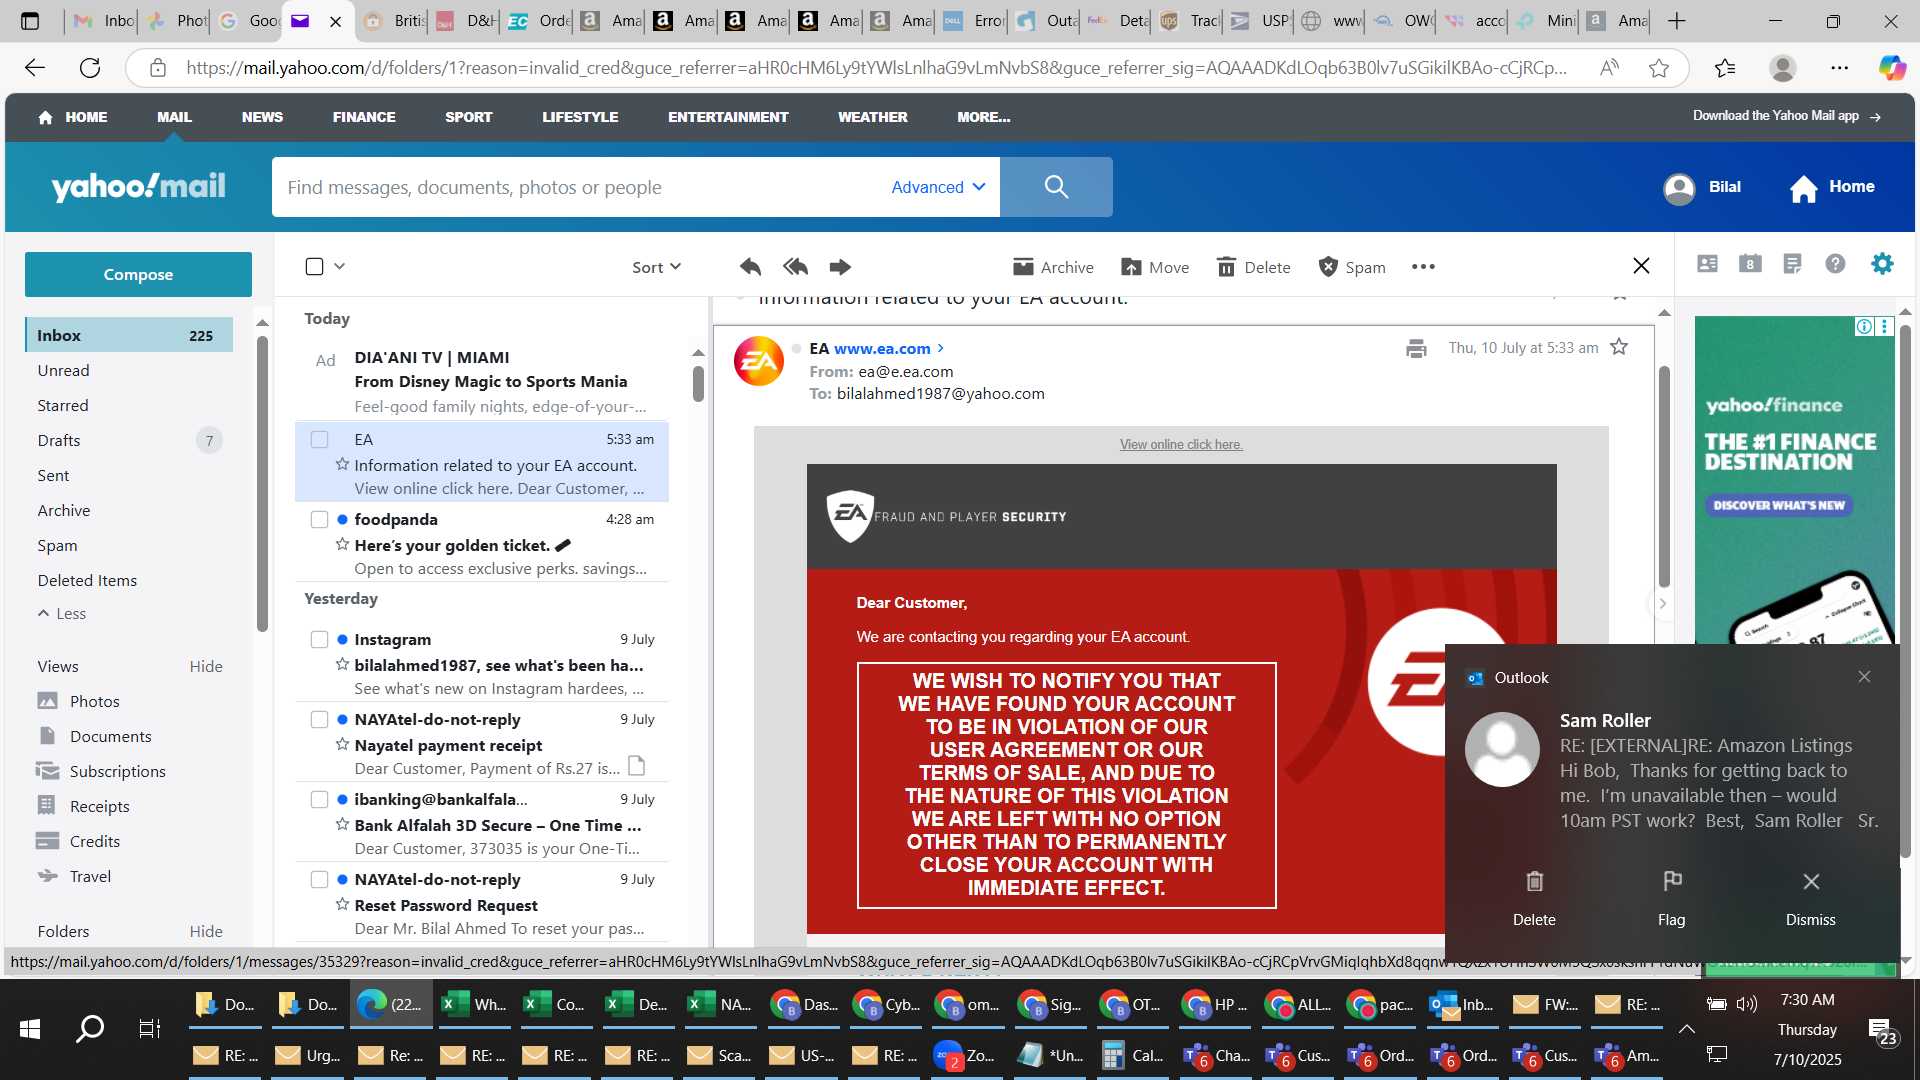Open the Inbox folder

pyautogui.click(x=128, y=335)
